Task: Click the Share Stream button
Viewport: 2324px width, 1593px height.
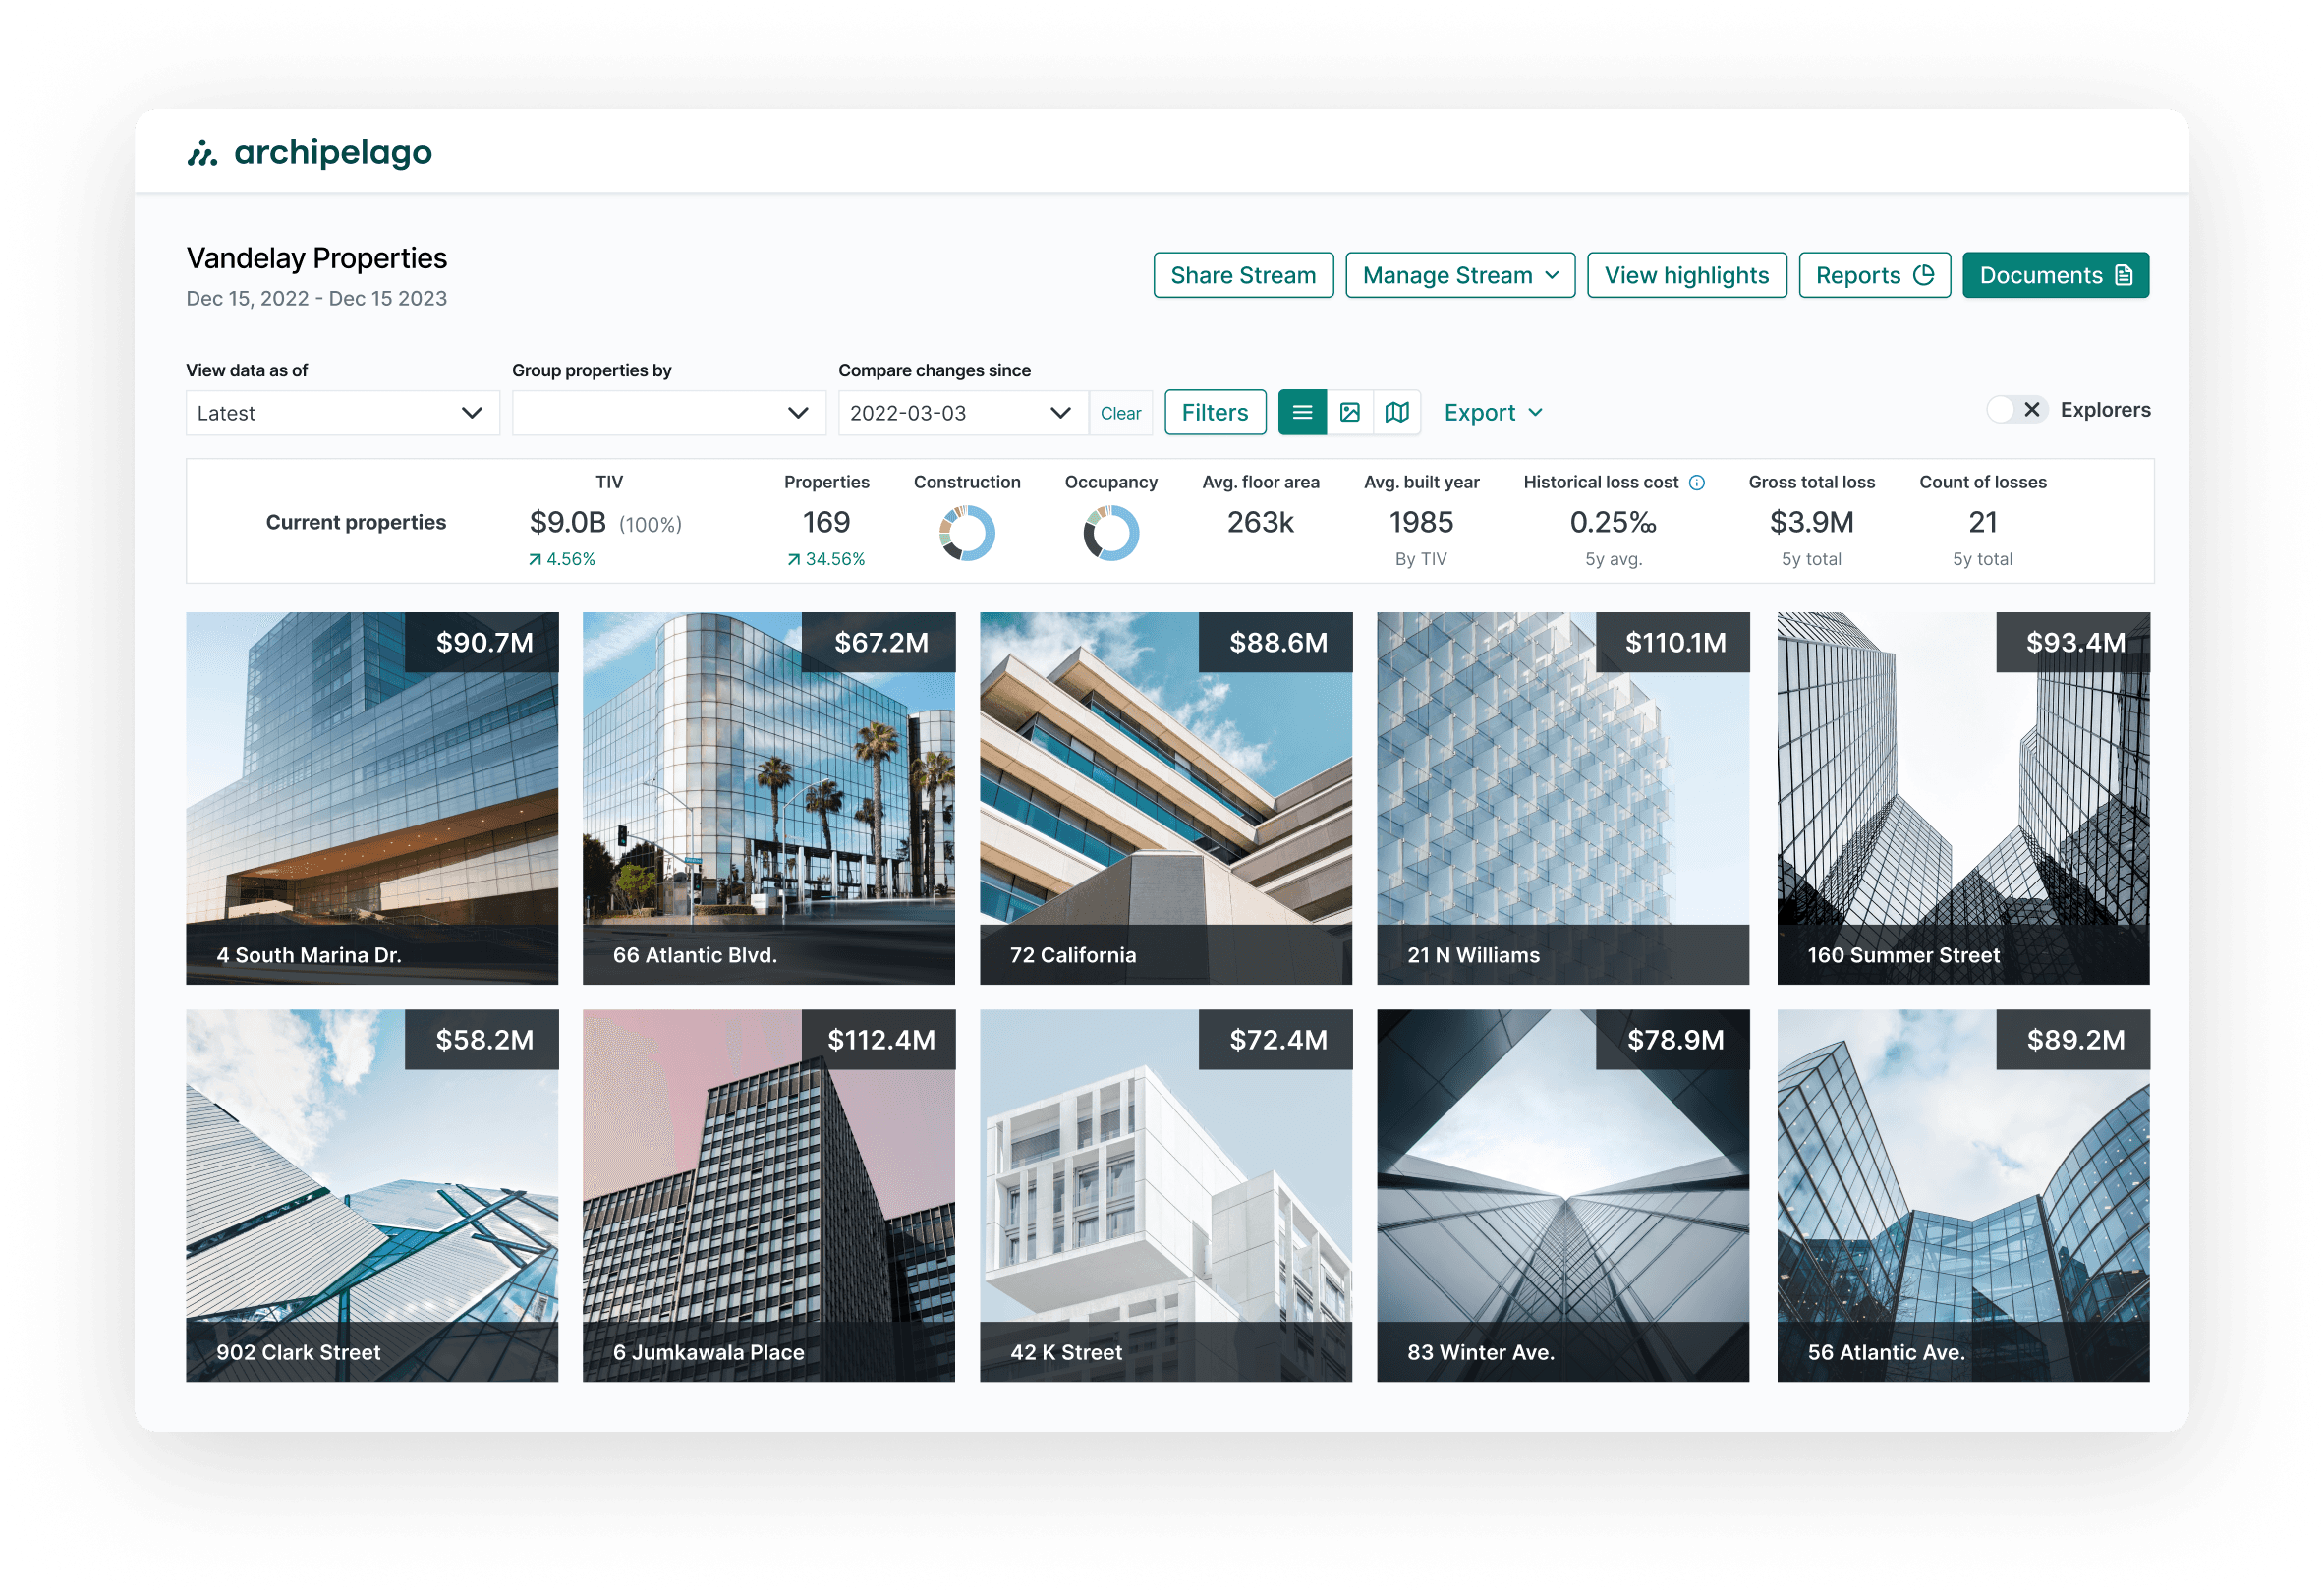Action: tap(1243, 275)
